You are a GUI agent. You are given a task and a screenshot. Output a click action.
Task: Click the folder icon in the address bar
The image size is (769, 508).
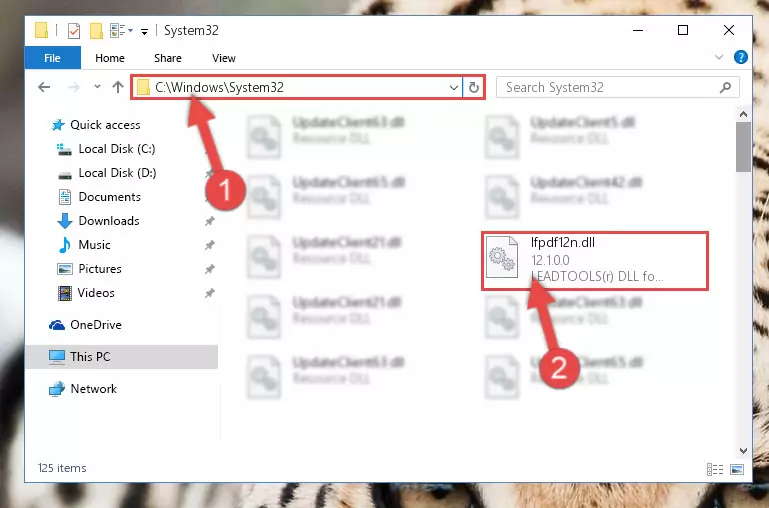click(x=143, y=87)
